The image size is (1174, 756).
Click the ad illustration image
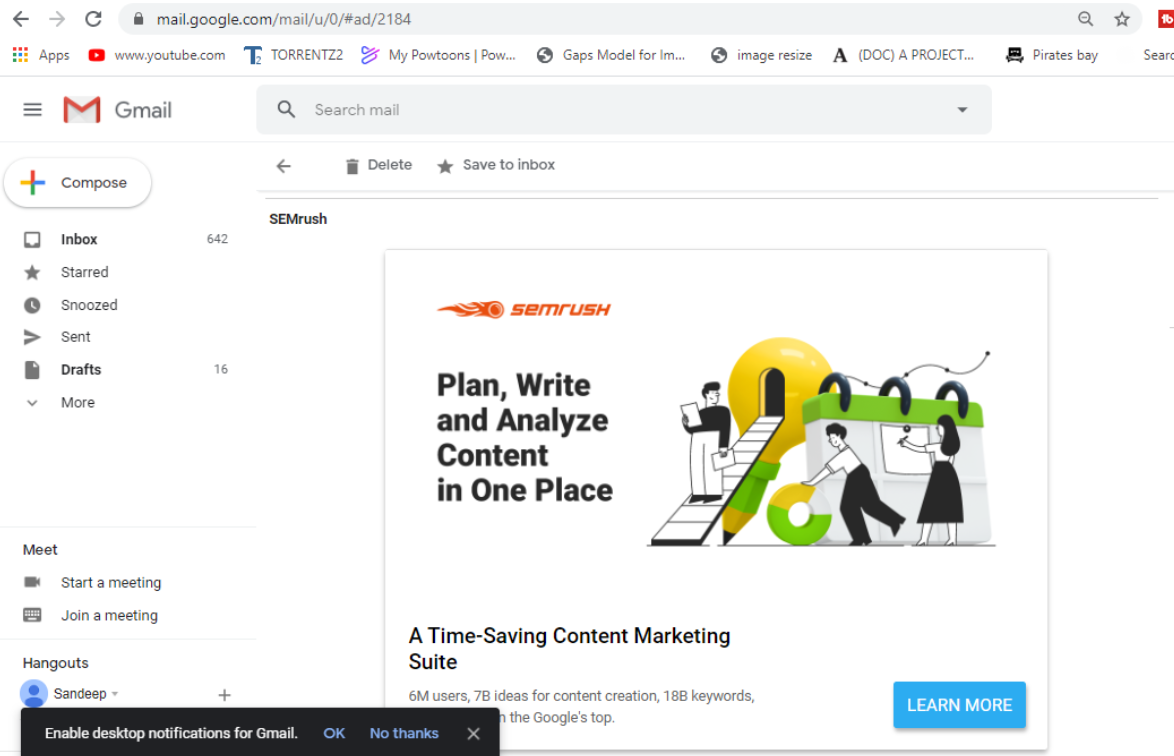tap(821, 442)
